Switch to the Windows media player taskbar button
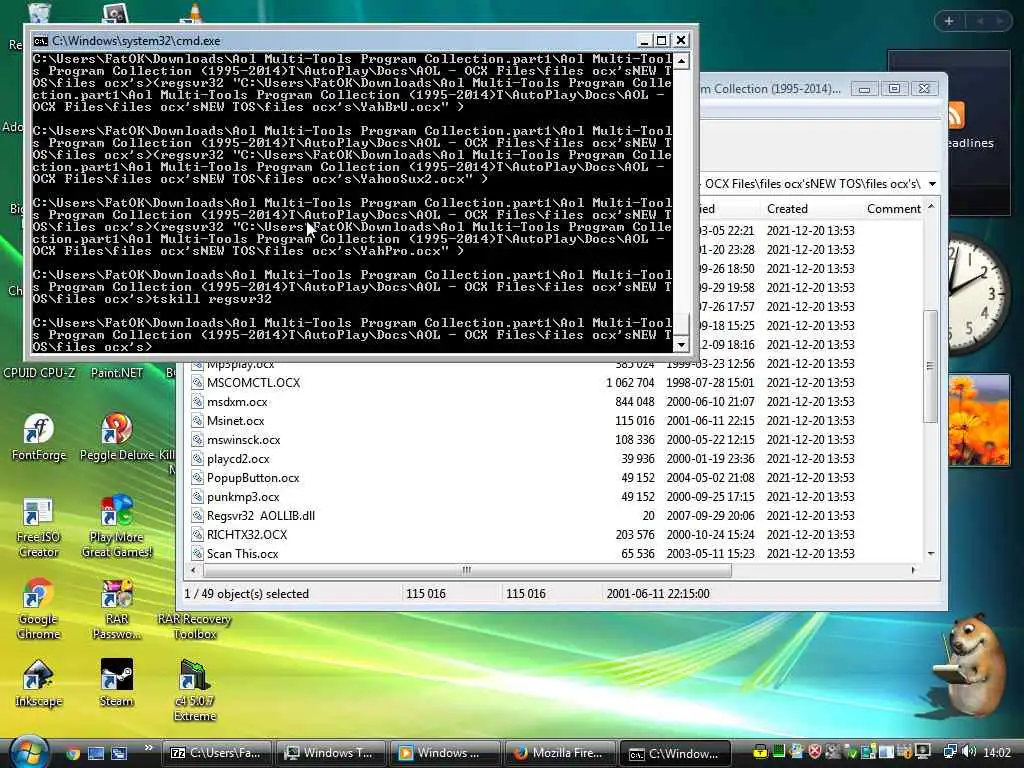1024x768 pixels. coord(445,753)
